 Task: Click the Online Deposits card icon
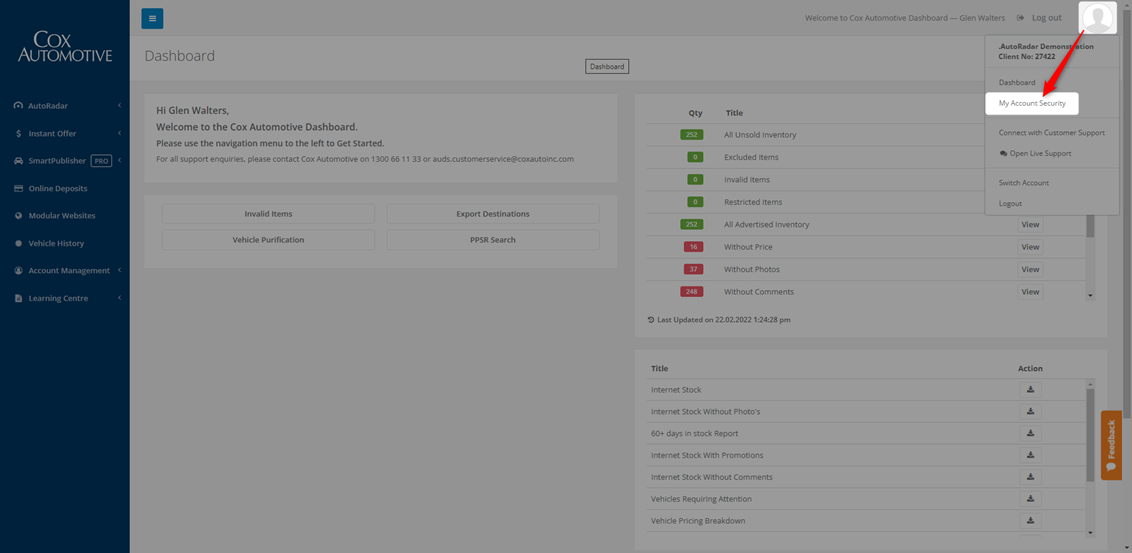18,188
